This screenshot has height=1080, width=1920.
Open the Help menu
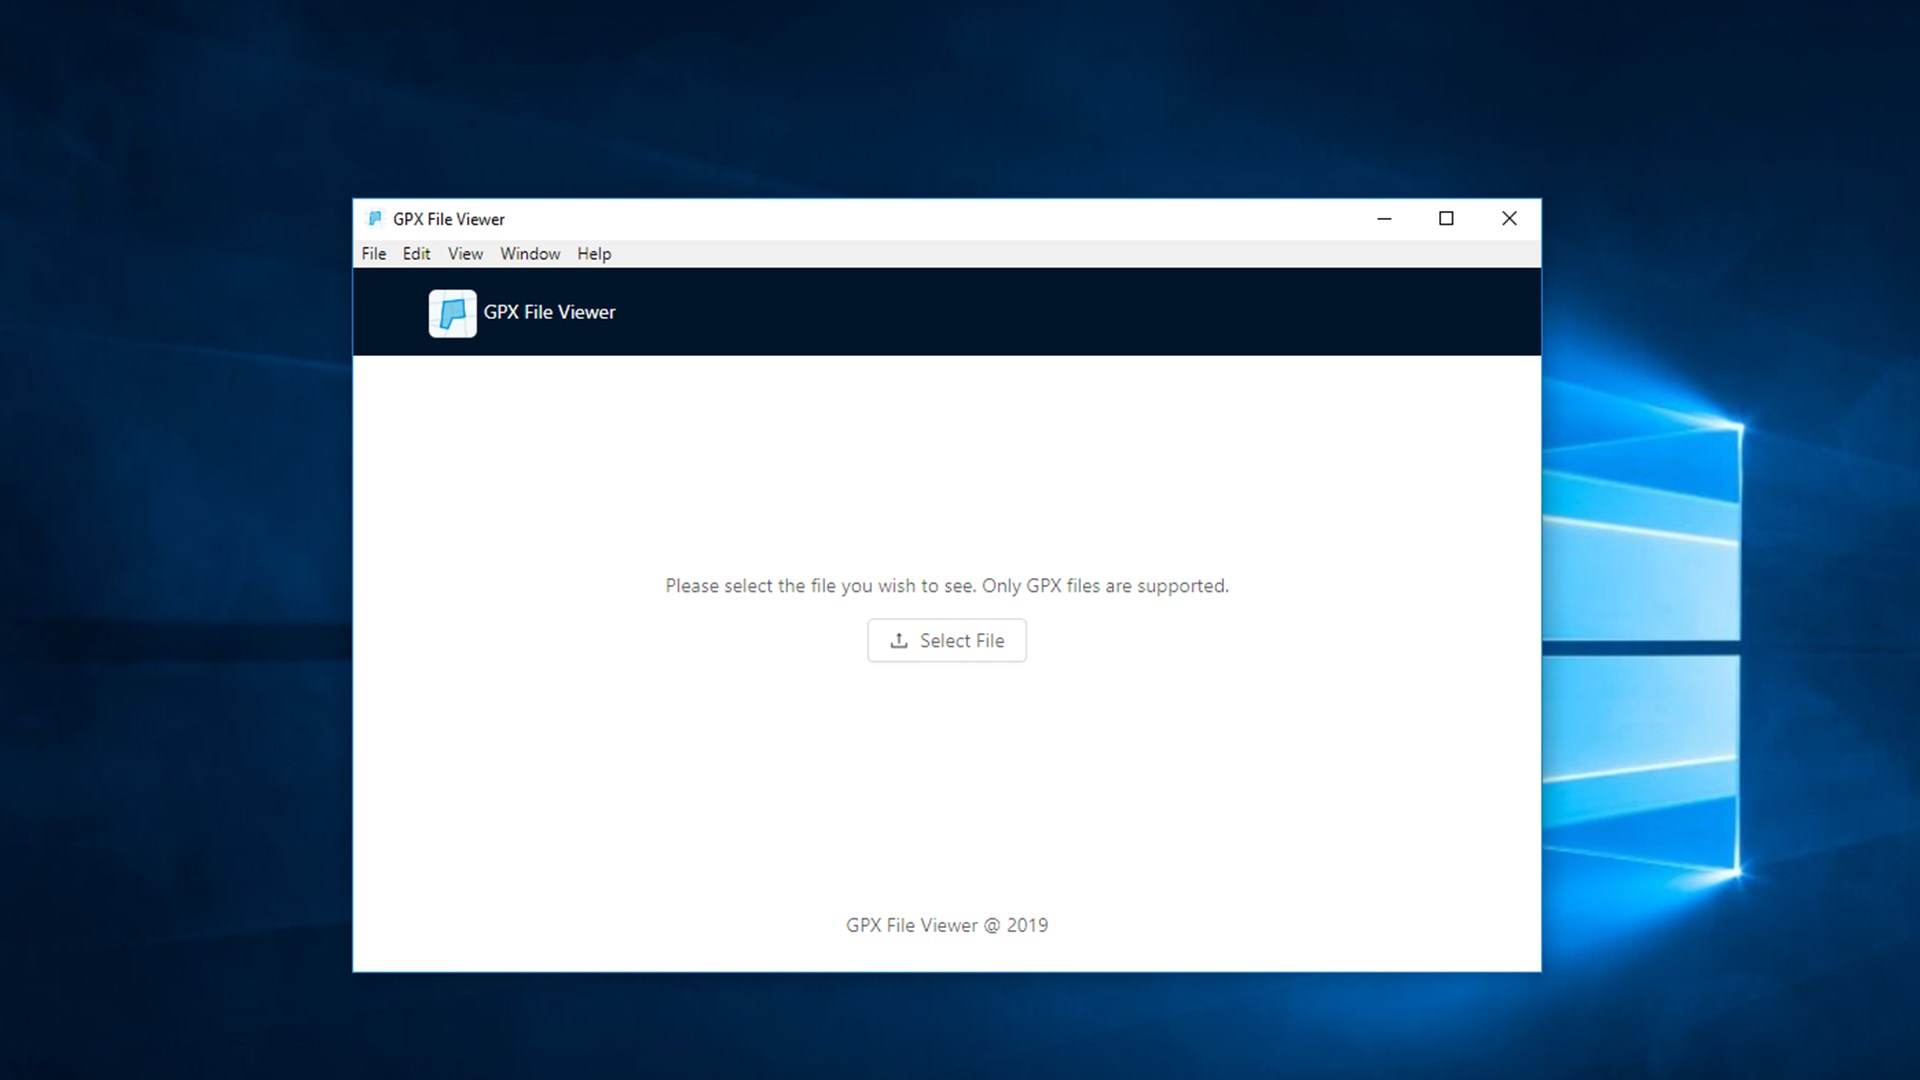click(x=594, y=254)
